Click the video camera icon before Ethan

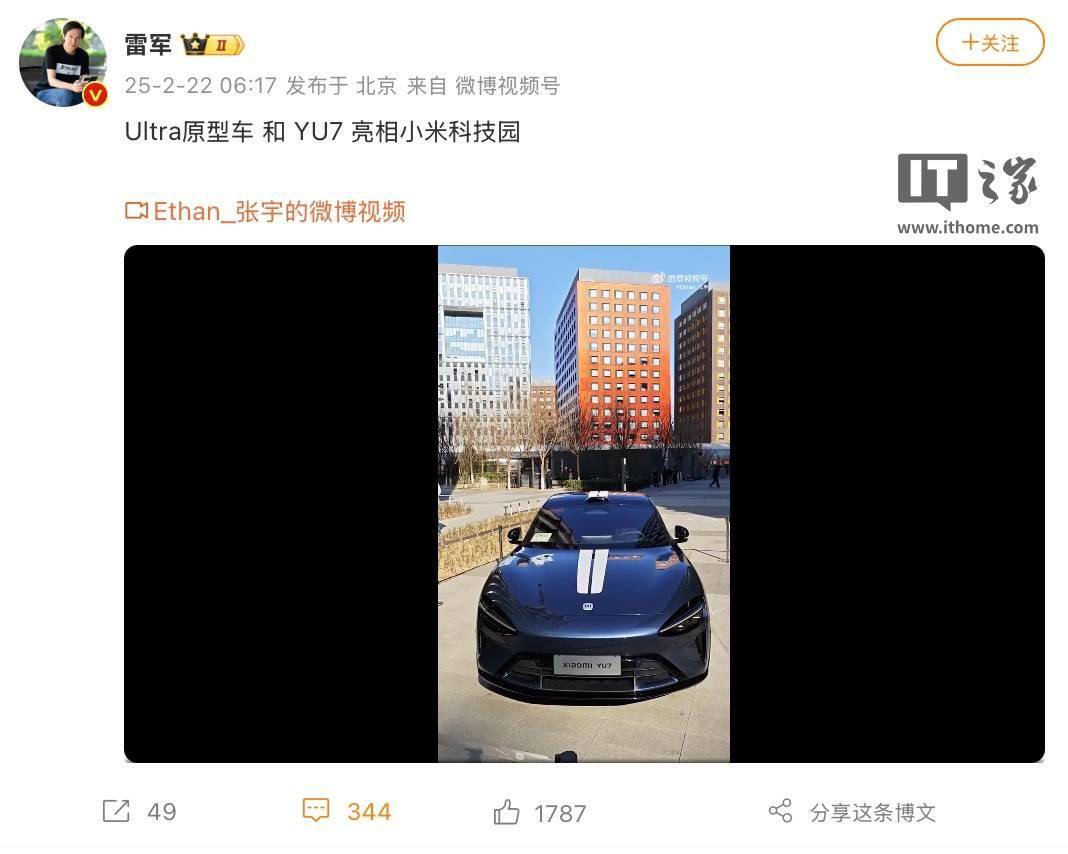[x=136, y=211]
